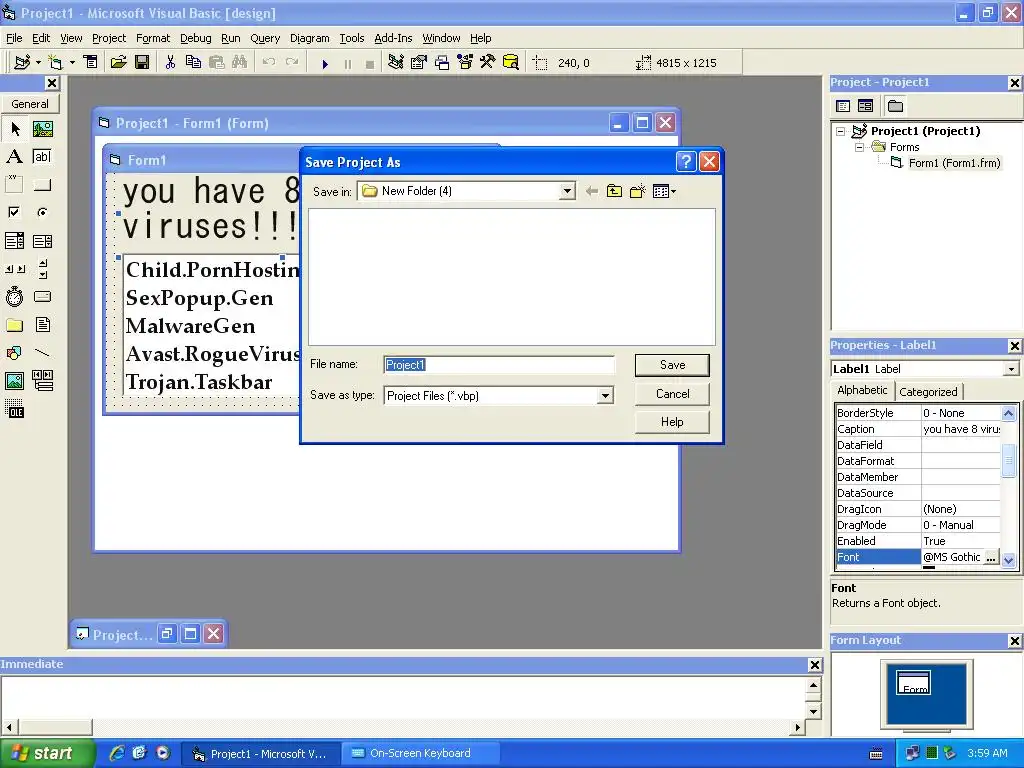Open the Toolbox toolbar icon

pyautogui.click(x=487, y=63)
